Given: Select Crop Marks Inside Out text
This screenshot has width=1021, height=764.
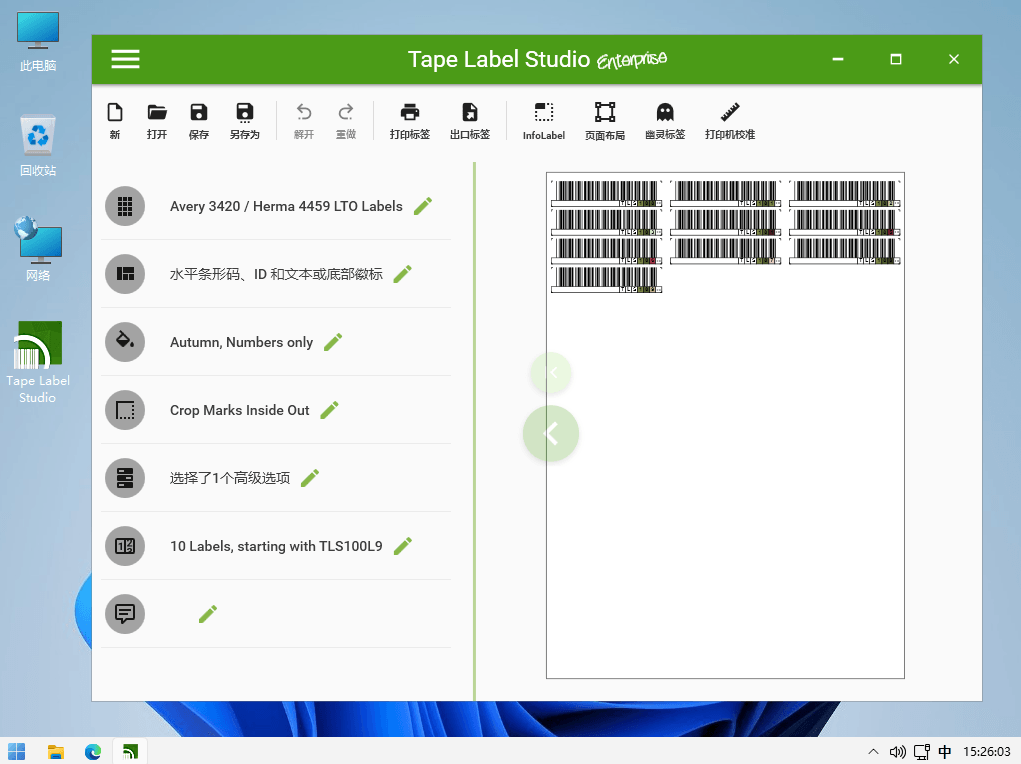Looking at the screenshot, I should pyautogui.click(x=240, y=410).
